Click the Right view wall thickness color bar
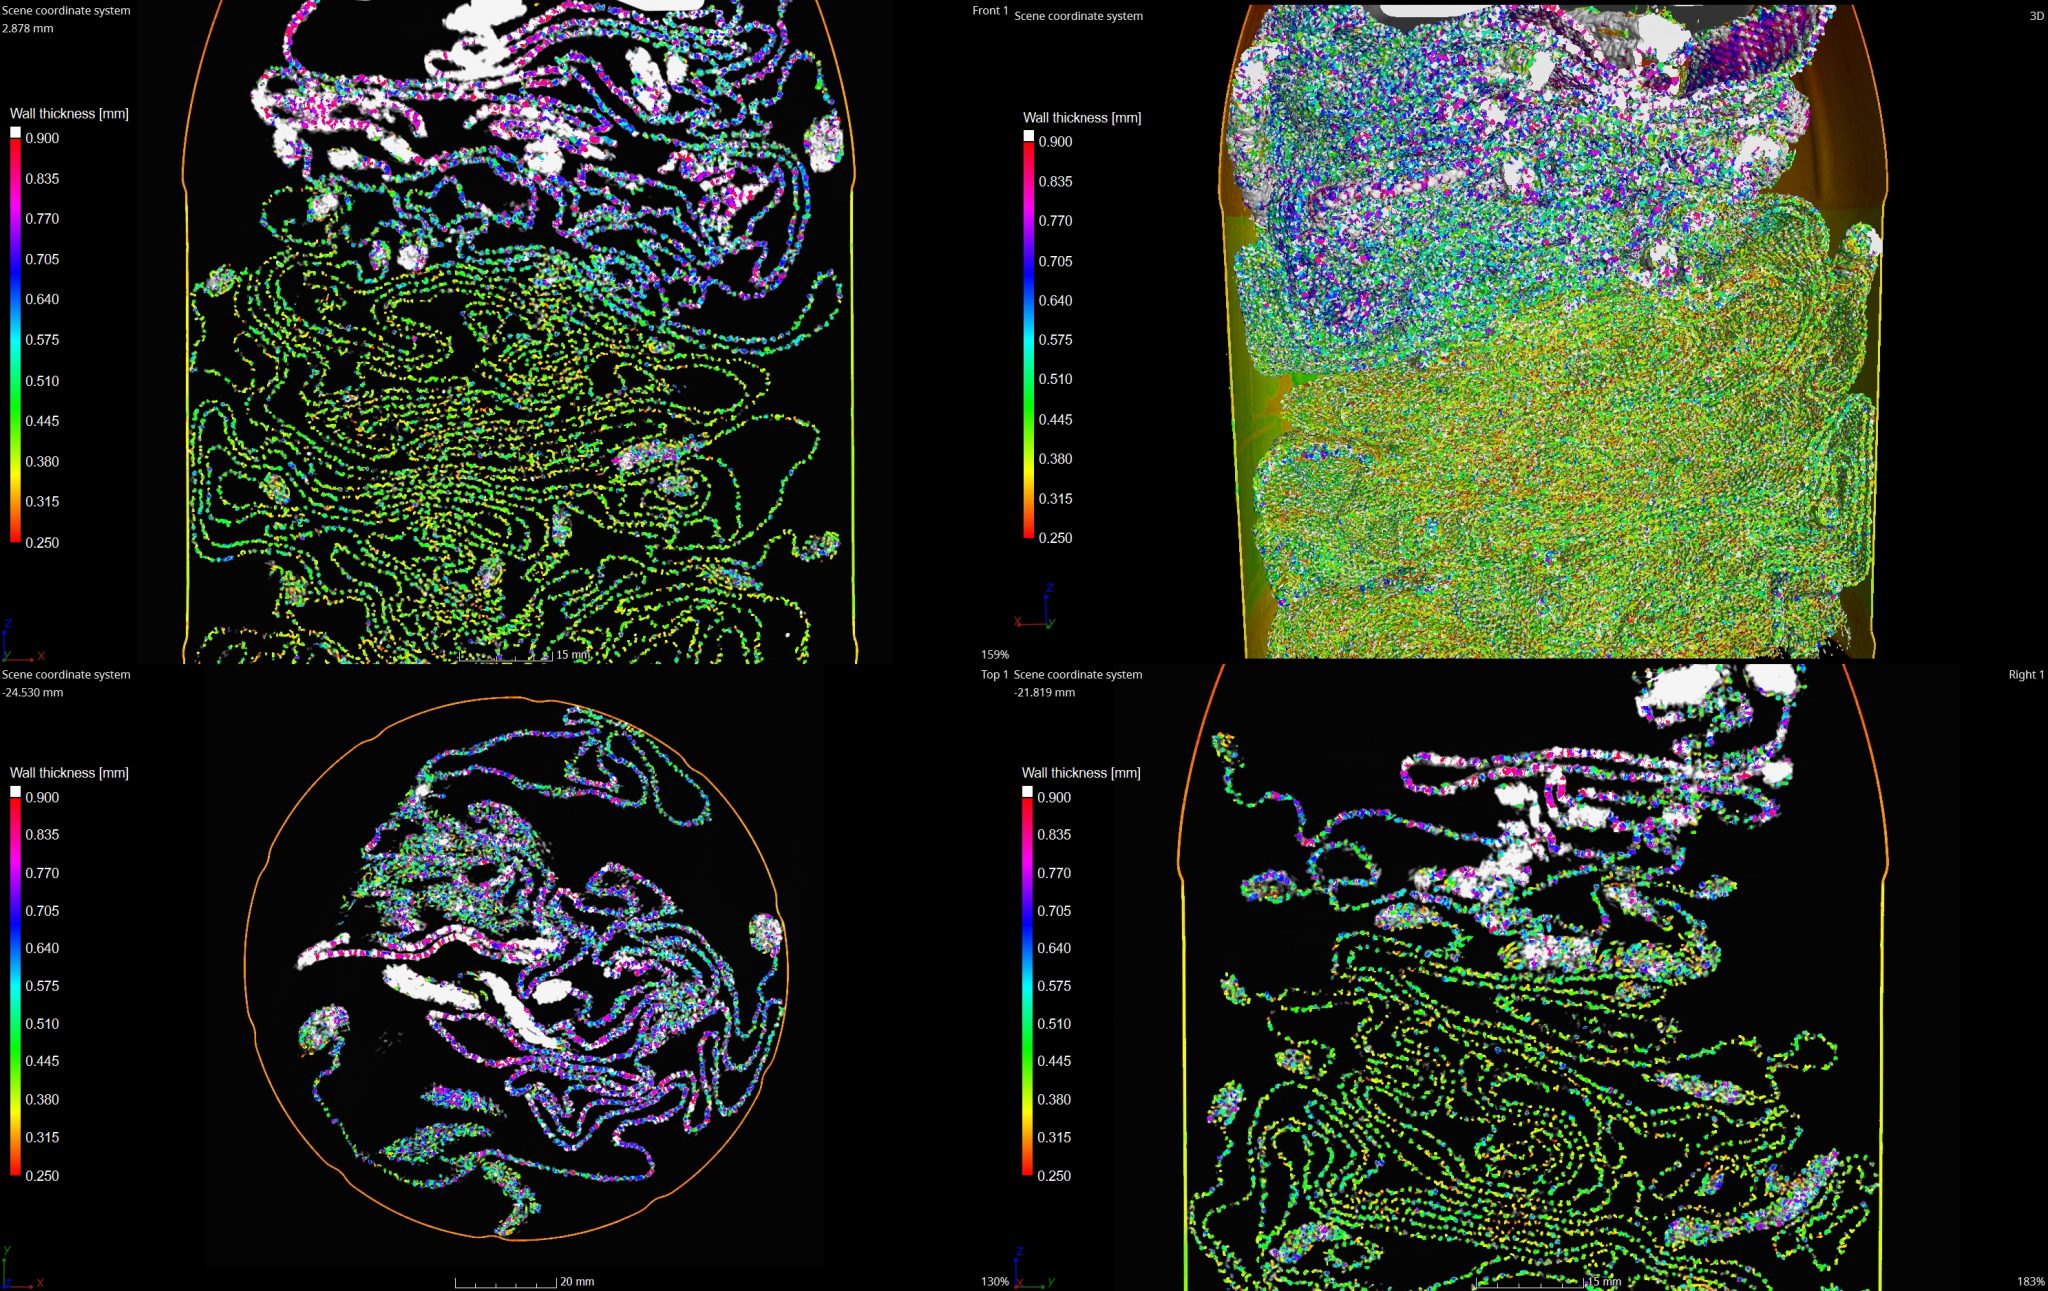 point(1027,986)
